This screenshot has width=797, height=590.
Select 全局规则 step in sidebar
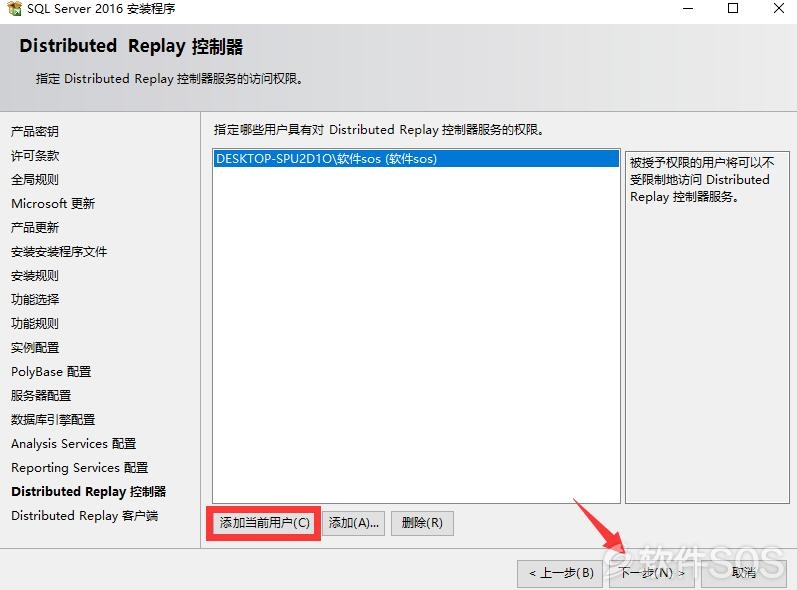(x=35, y=179)
